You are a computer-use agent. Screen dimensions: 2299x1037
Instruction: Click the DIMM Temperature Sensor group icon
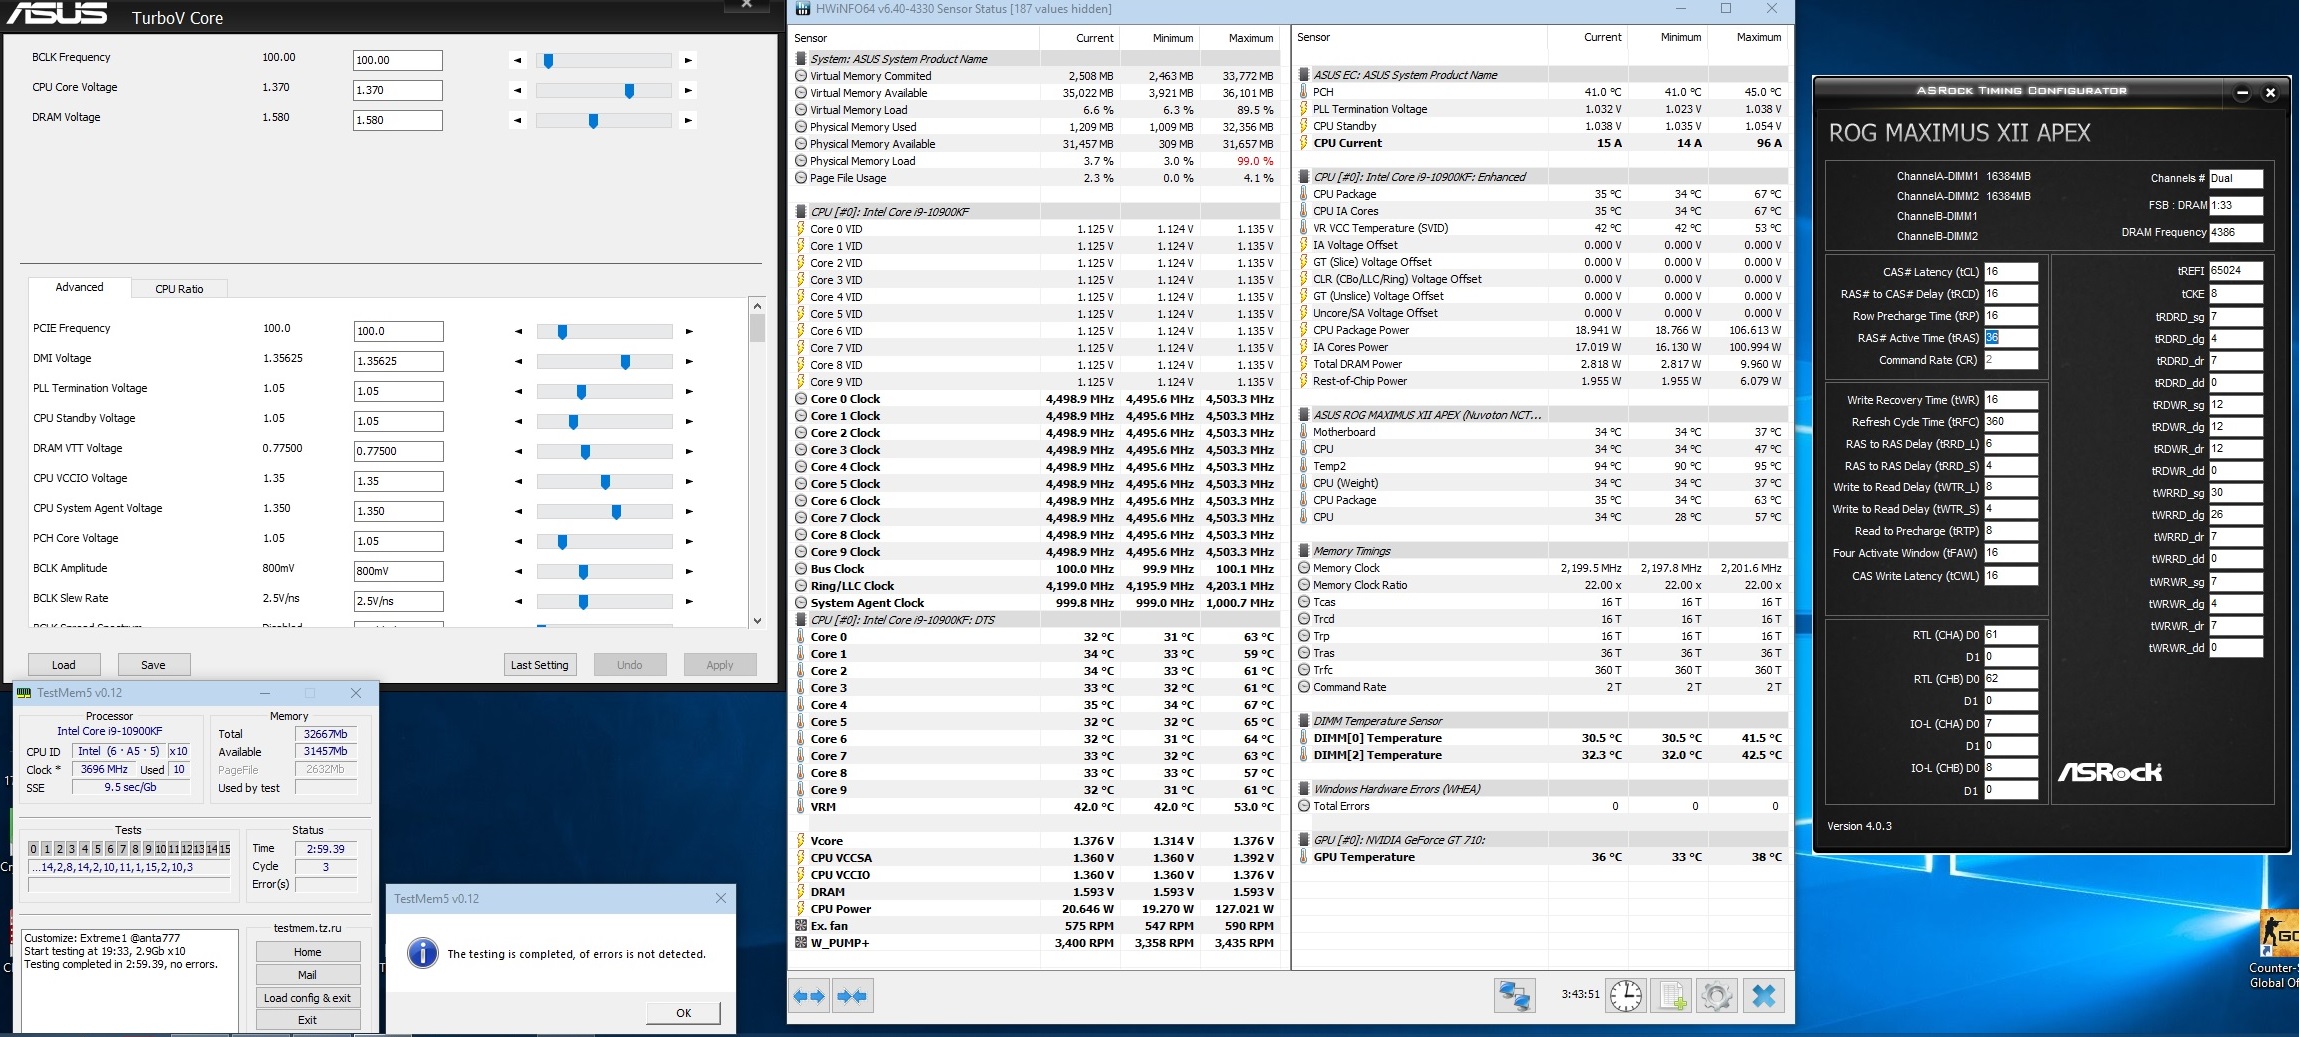click(x=1304, y=721)
